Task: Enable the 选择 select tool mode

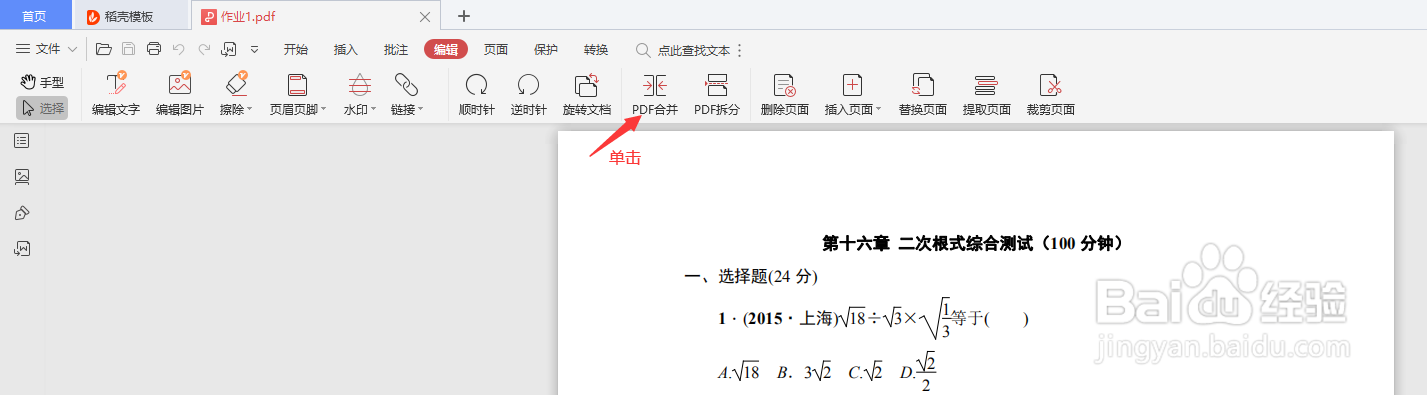Action: pyautogui.click(x=42, y=108)
